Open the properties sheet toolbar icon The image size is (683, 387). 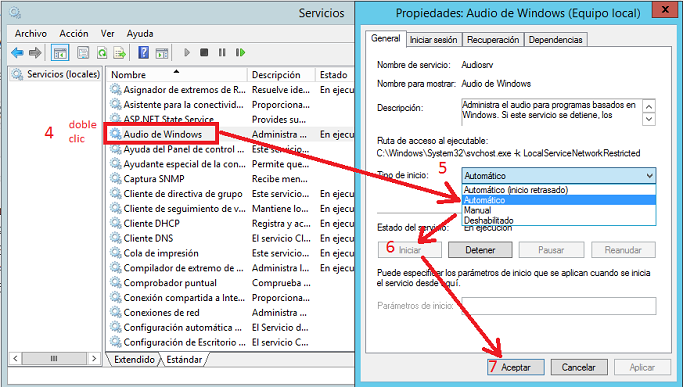point(83,53)
